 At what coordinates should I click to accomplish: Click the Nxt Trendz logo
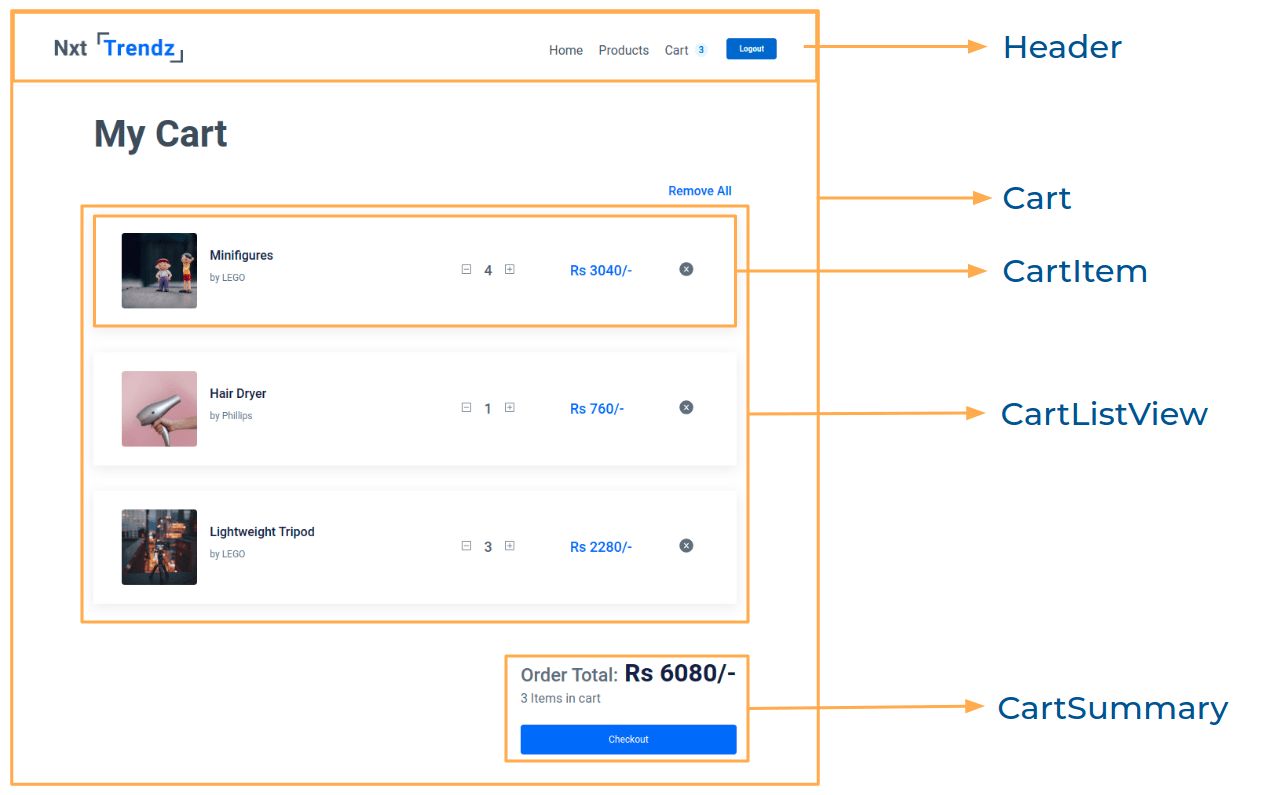[x=119, y=48]
